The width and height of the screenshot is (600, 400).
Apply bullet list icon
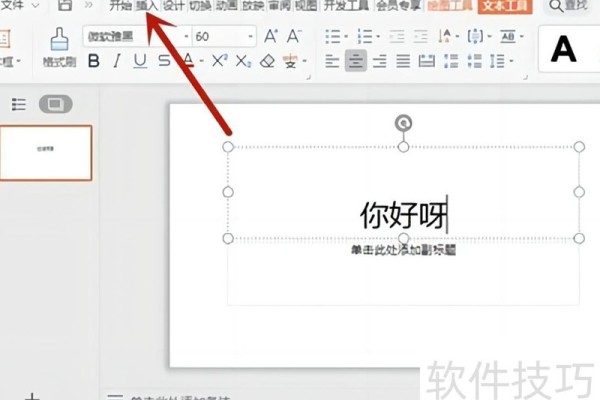[x=333, y=37]
